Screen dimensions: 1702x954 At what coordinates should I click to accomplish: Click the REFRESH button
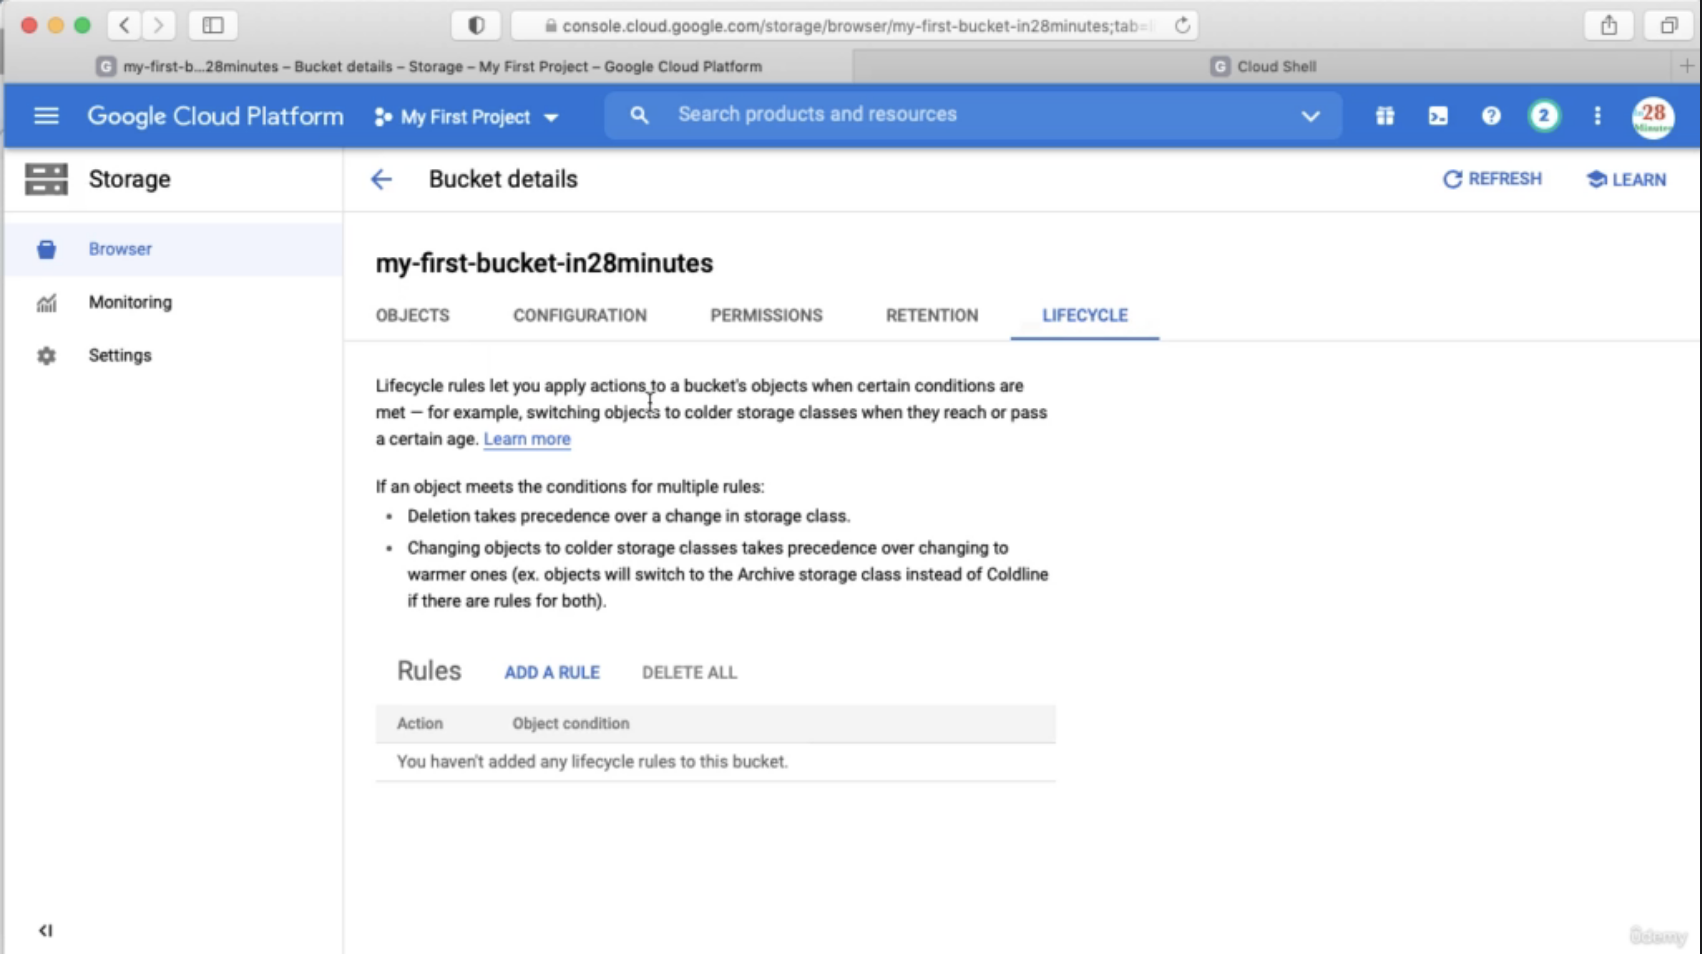coord(1492,179)
